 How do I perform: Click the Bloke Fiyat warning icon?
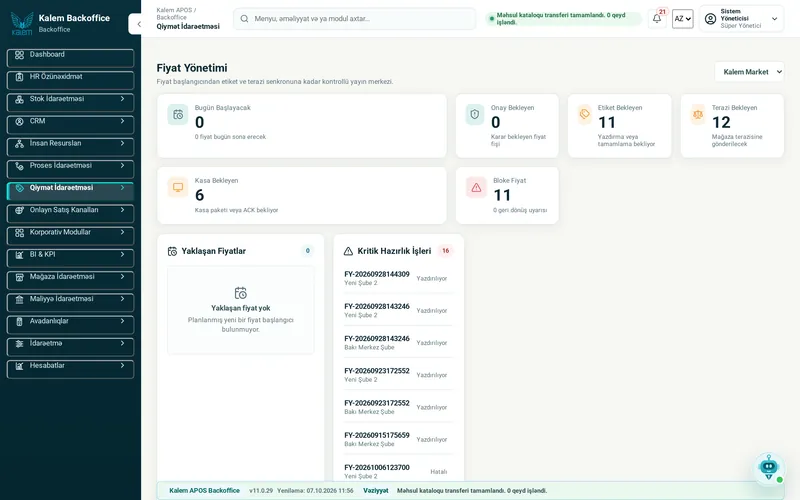[x=476, y=188]
